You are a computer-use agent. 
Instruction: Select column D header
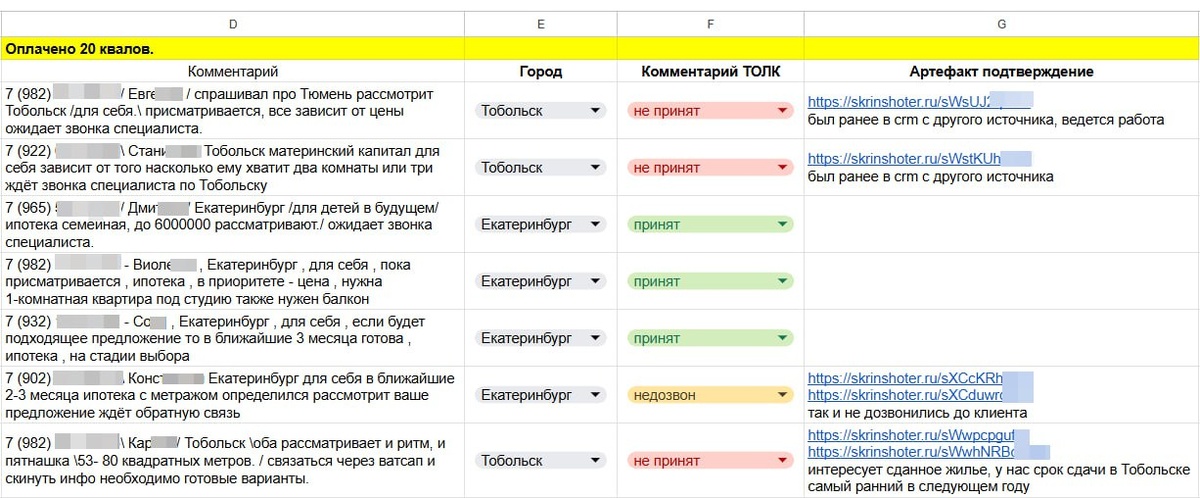[x=233, y=24]
